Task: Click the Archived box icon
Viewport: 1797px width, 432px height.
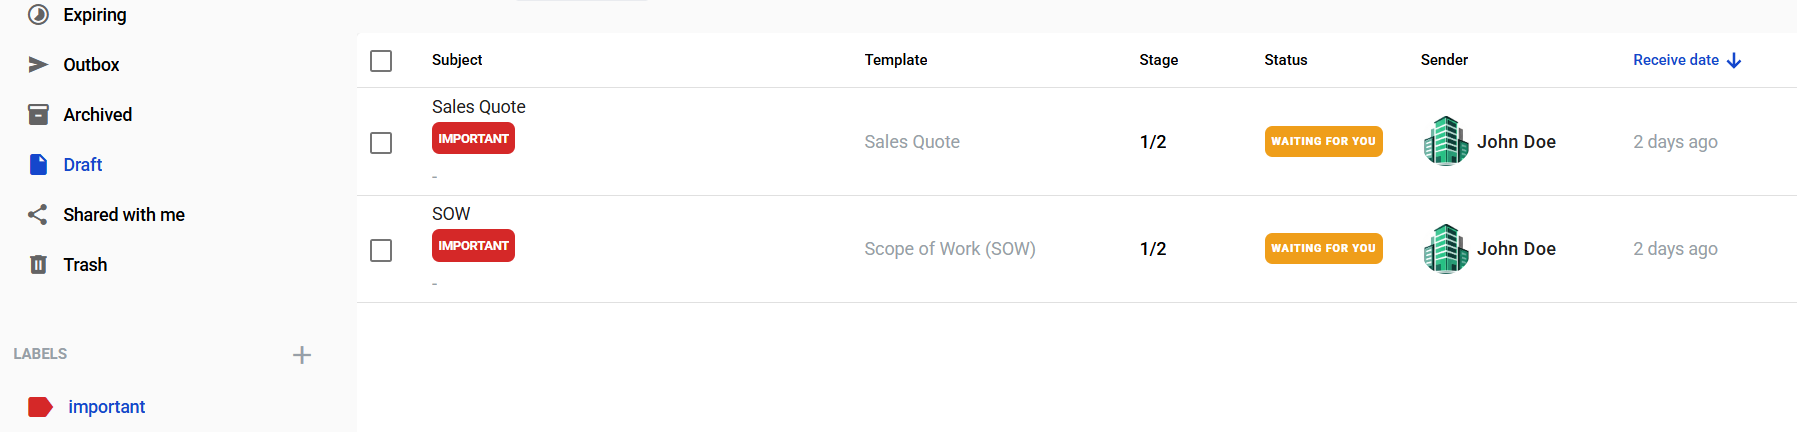Action: (38, 115)
